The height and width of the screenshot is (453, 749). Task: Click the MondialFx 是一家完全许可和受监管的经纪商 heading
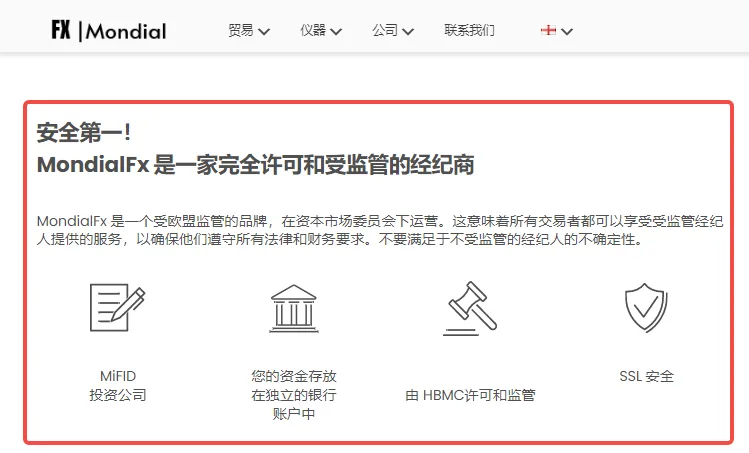pyautogui.click(x=256, y=165)
